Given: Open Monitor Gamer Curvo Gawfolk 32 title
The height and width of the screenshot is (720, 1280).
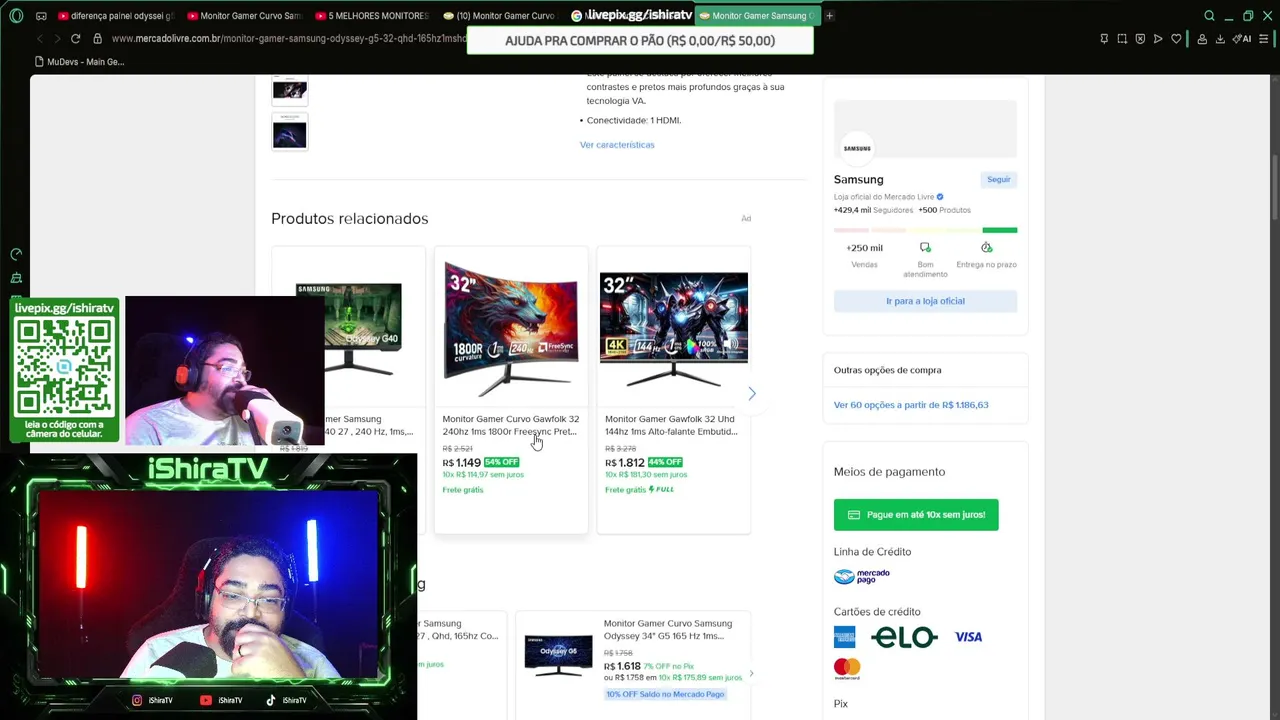Looking at the screenshot, I should [x=511, y=425].
